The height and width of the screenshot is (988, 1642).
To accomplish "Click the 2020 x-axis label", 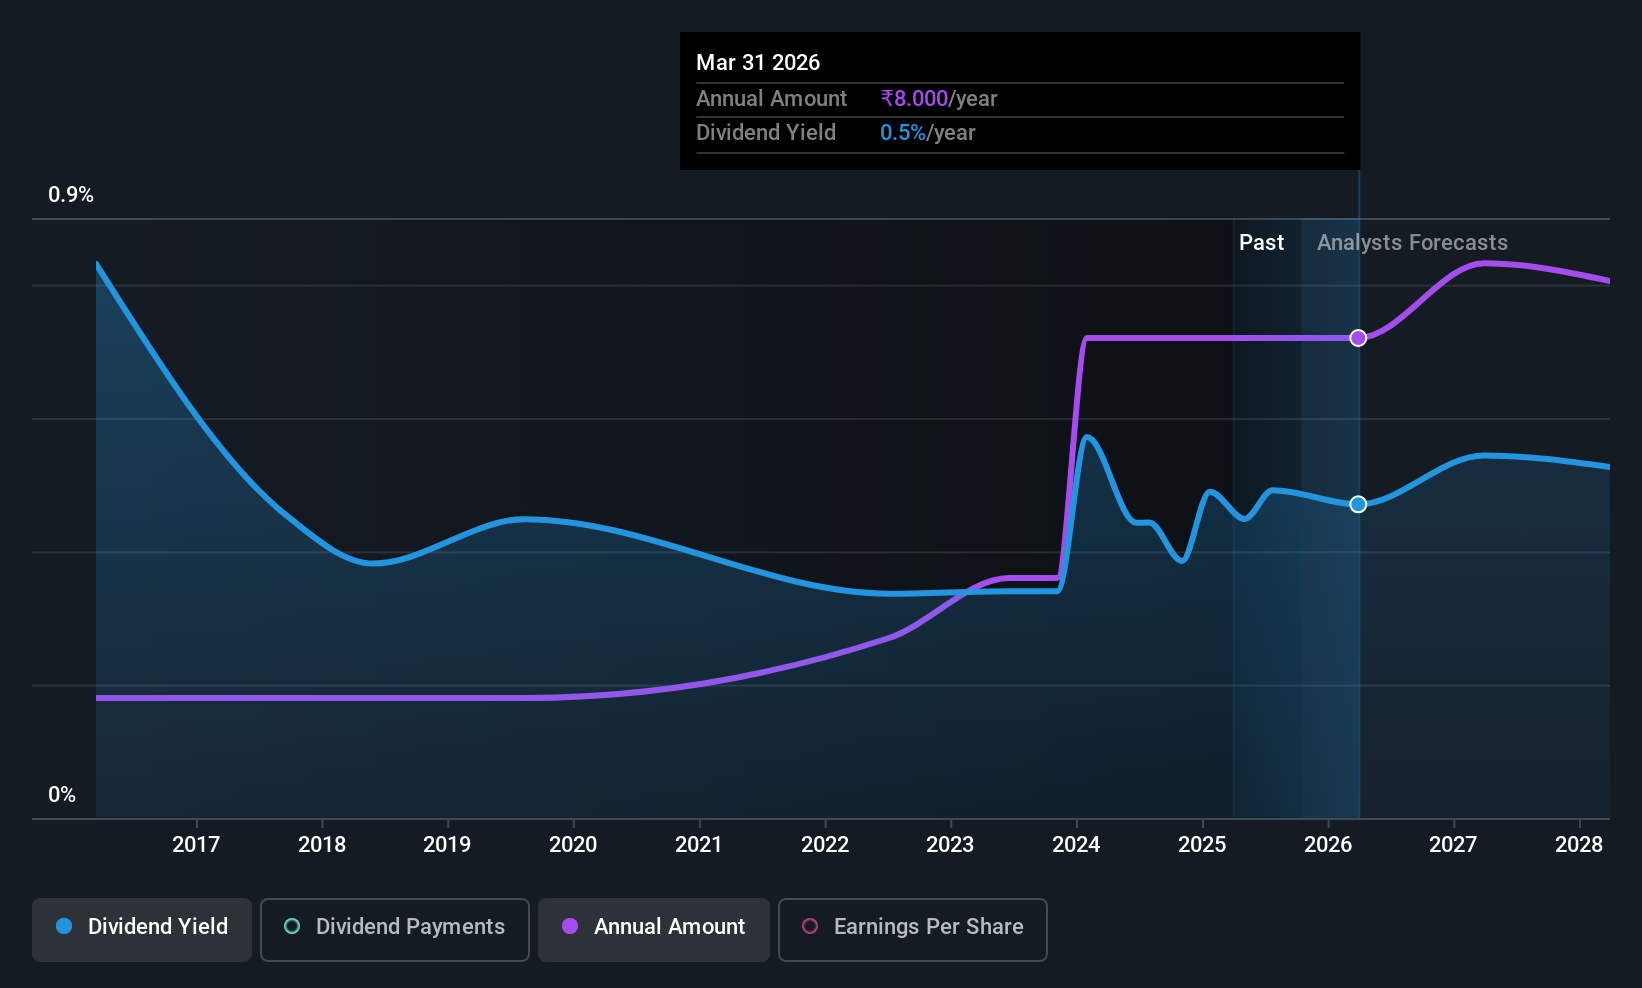I will coord(573,845).
